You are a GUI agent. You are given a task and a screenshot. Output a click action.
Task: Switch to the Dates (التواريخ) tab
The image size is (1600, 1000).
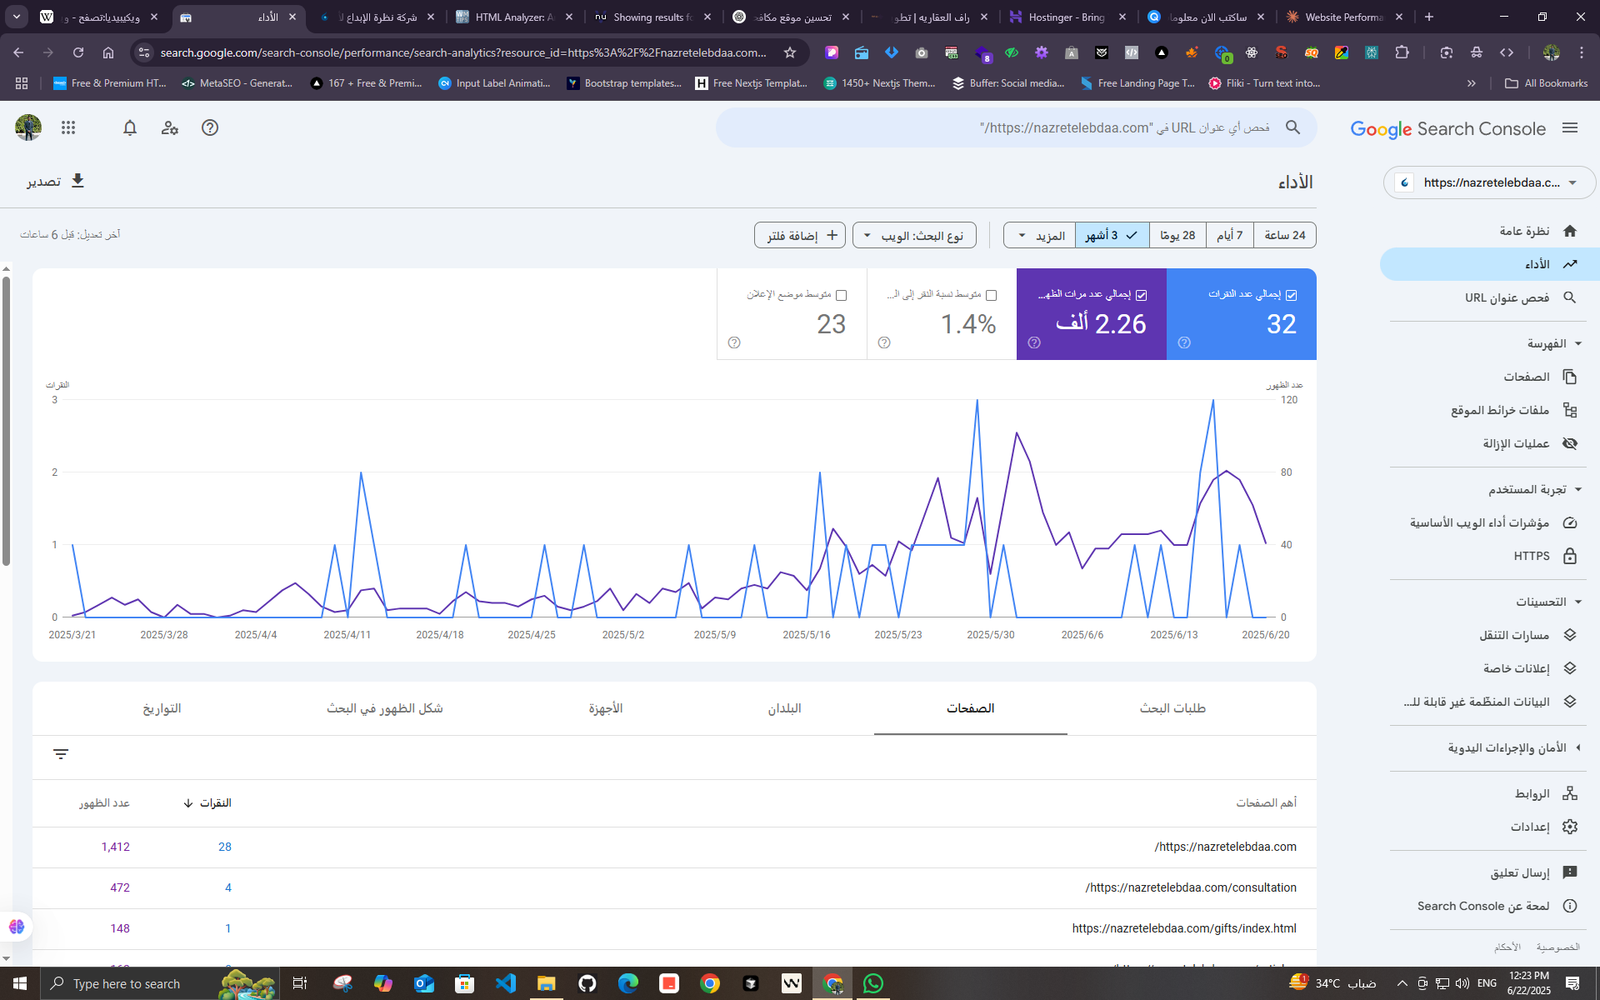click(x=162, y=708)
